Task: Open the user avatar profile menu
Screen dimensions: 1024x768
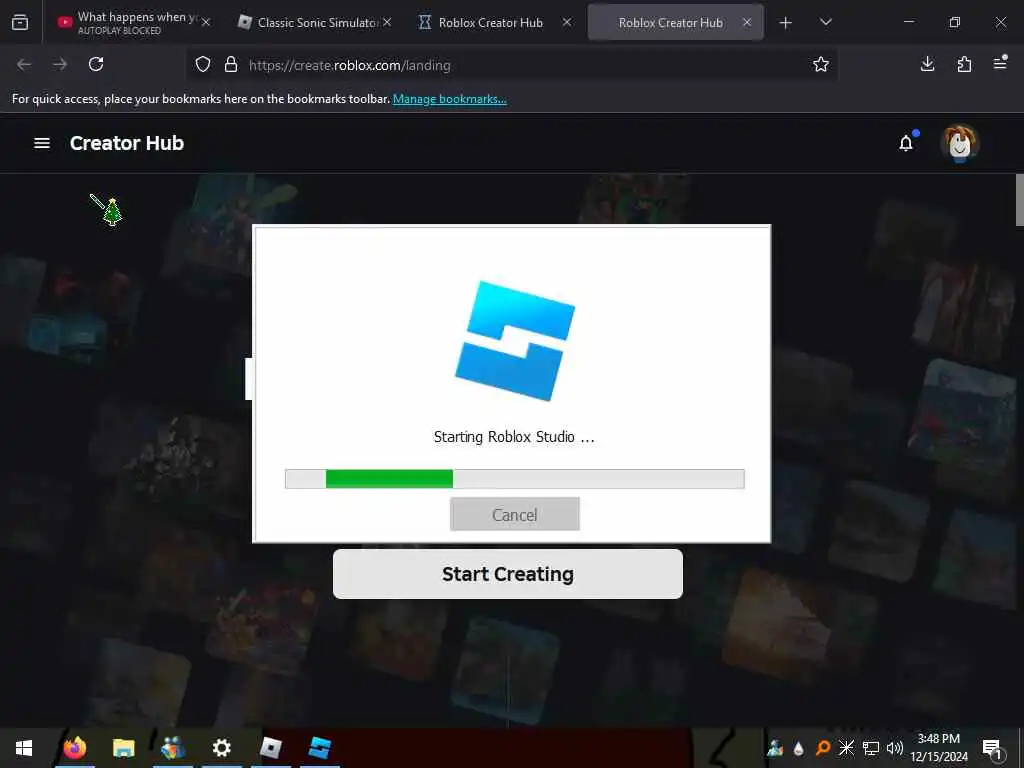Action: (x=959, y=143)
